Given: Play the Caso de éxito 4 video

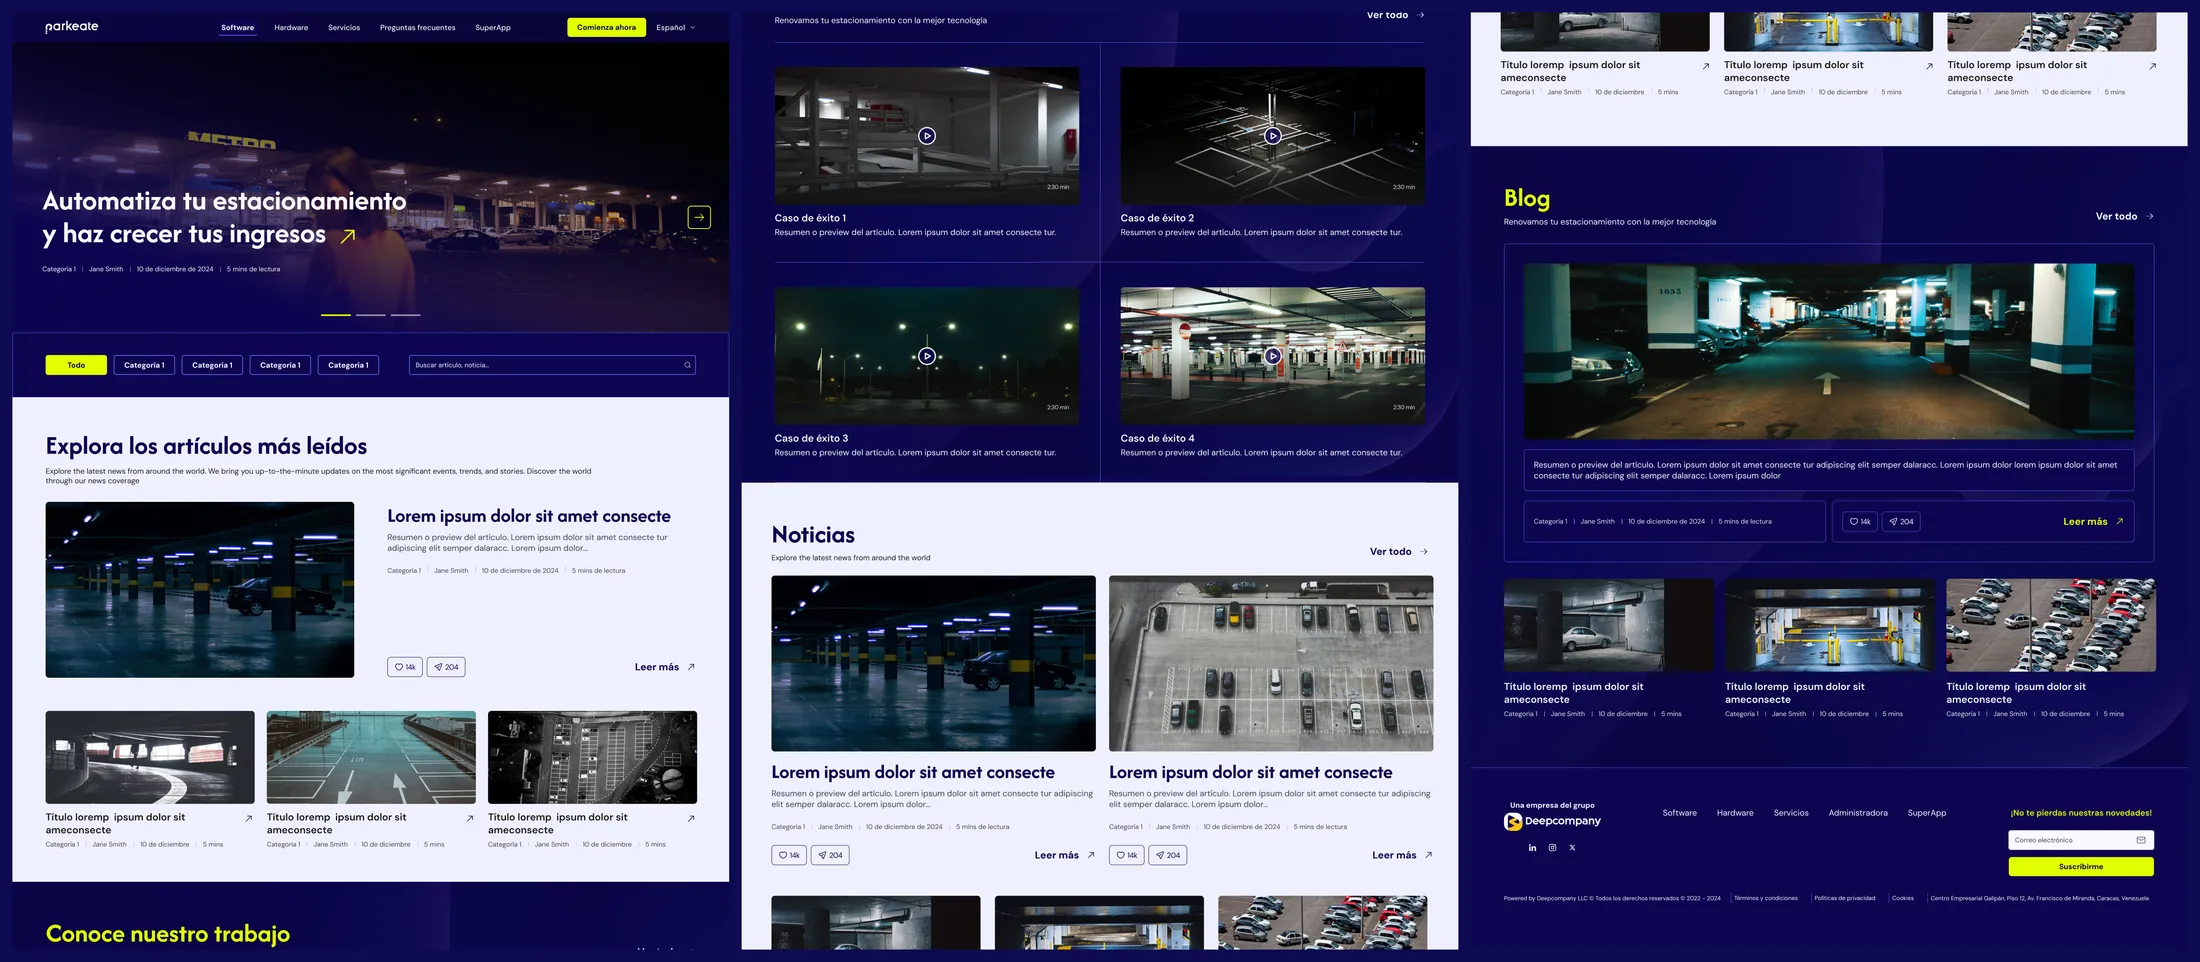Looking at the screenshot, I should click(x=1272, y=356).
